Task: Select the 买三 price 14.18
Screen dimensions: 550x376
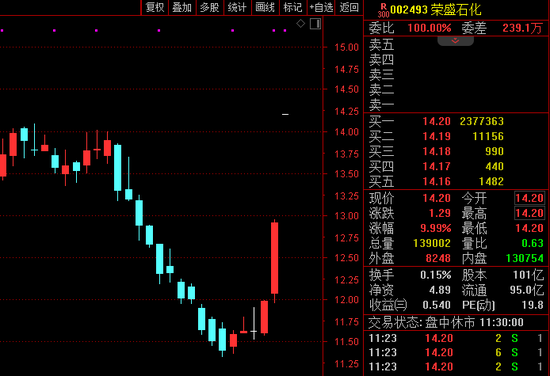Action: (436, 152)
